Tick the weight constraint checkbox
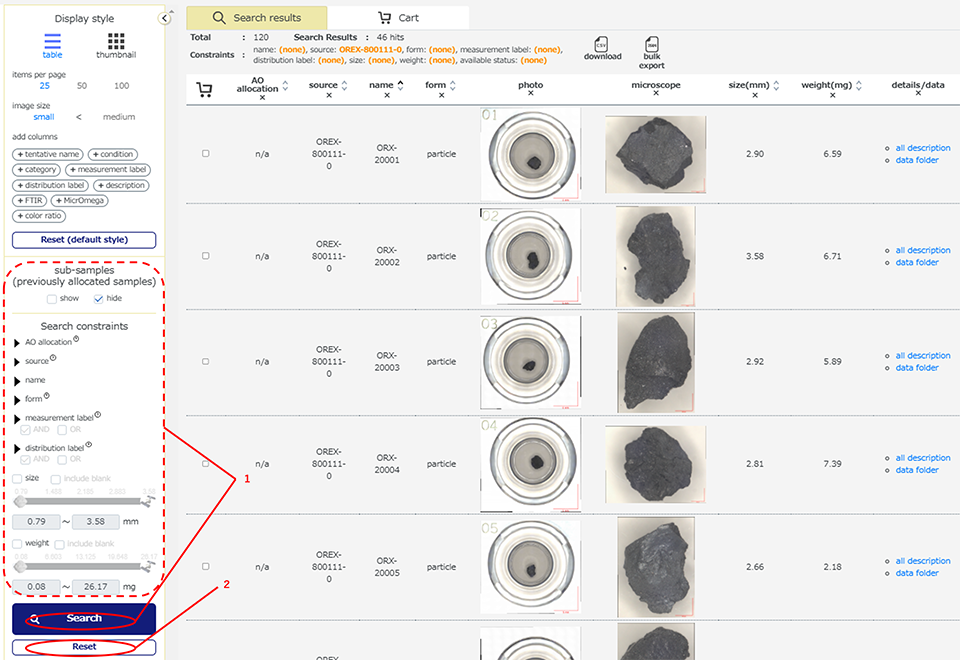 (17, 543)
